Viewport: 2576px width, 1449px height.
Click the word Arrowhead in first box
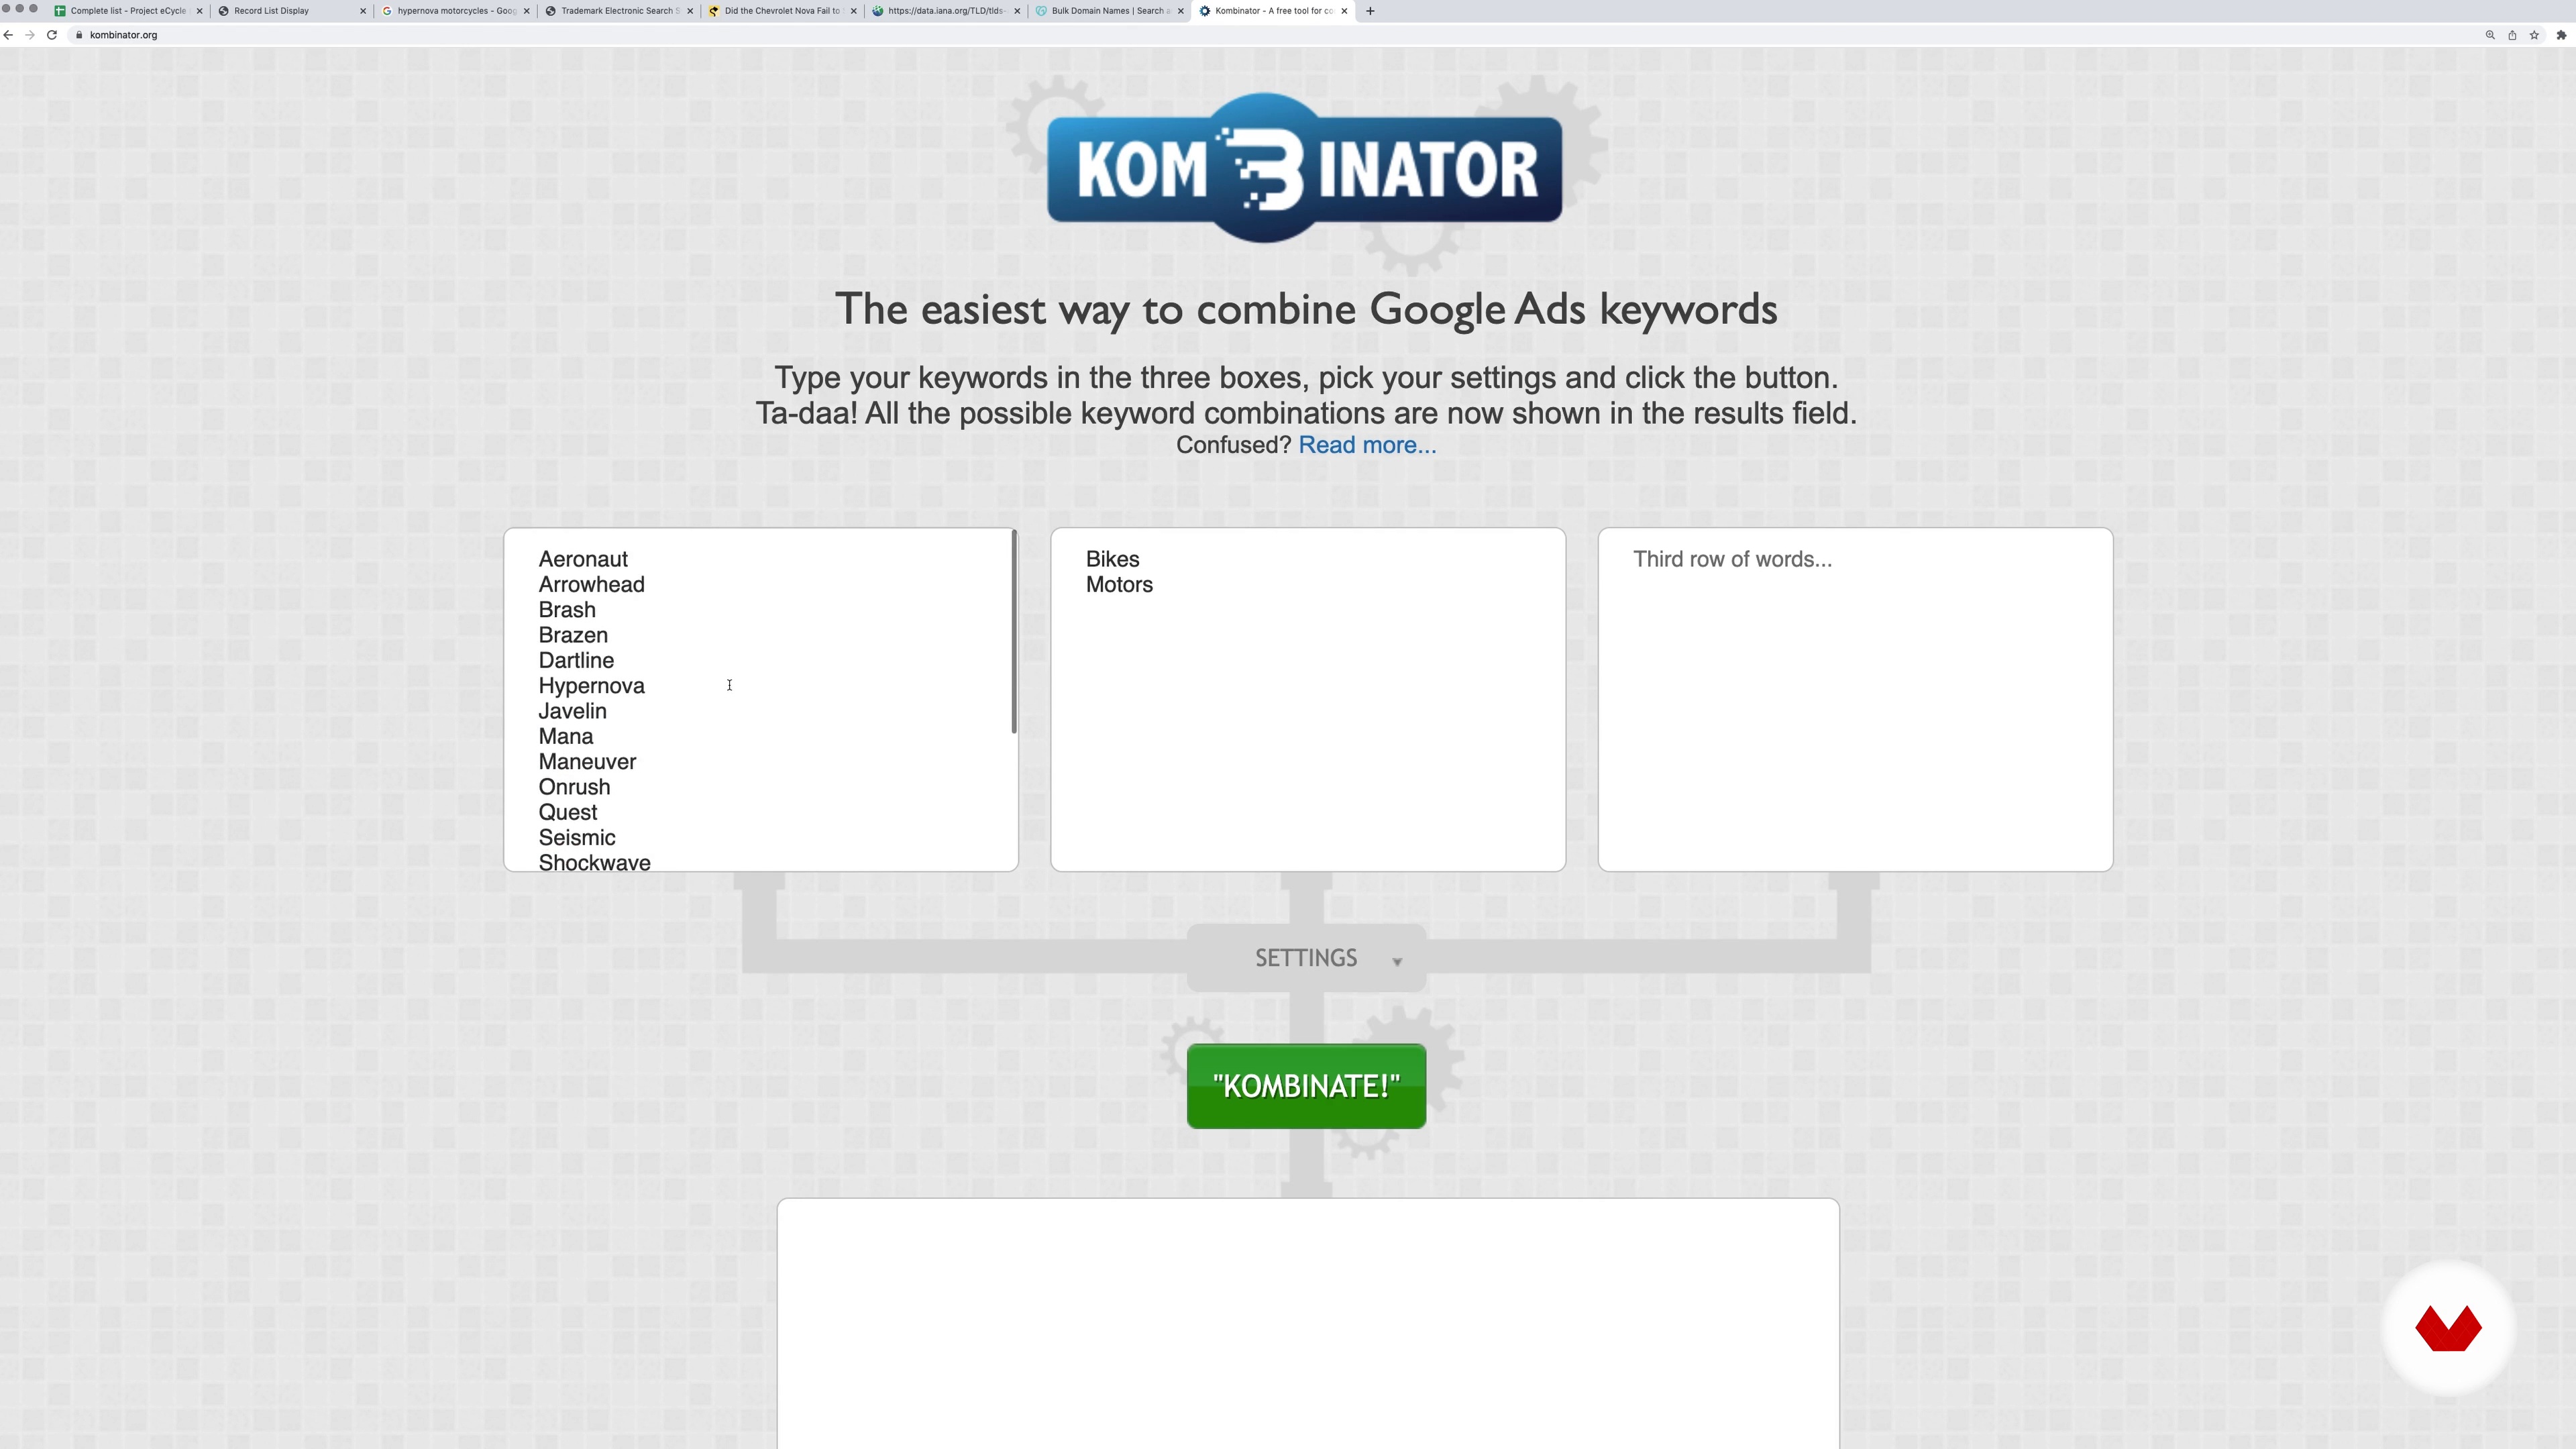(x=591, y=584)
